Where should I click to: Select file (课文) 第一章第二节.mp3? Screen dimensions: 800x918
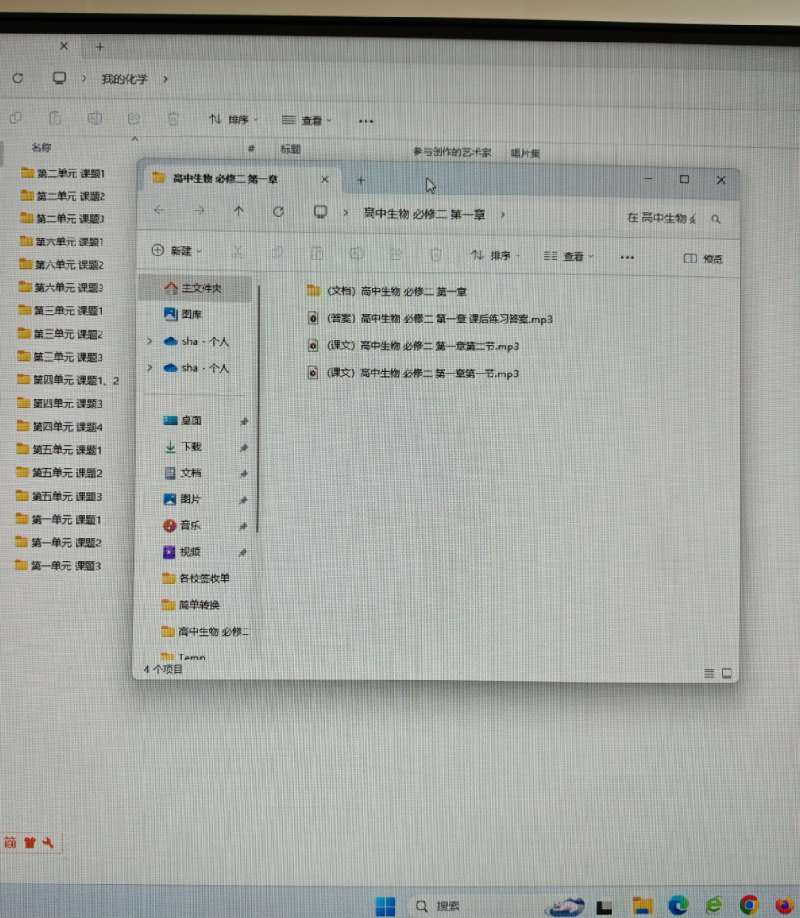(x=413, y=345)
